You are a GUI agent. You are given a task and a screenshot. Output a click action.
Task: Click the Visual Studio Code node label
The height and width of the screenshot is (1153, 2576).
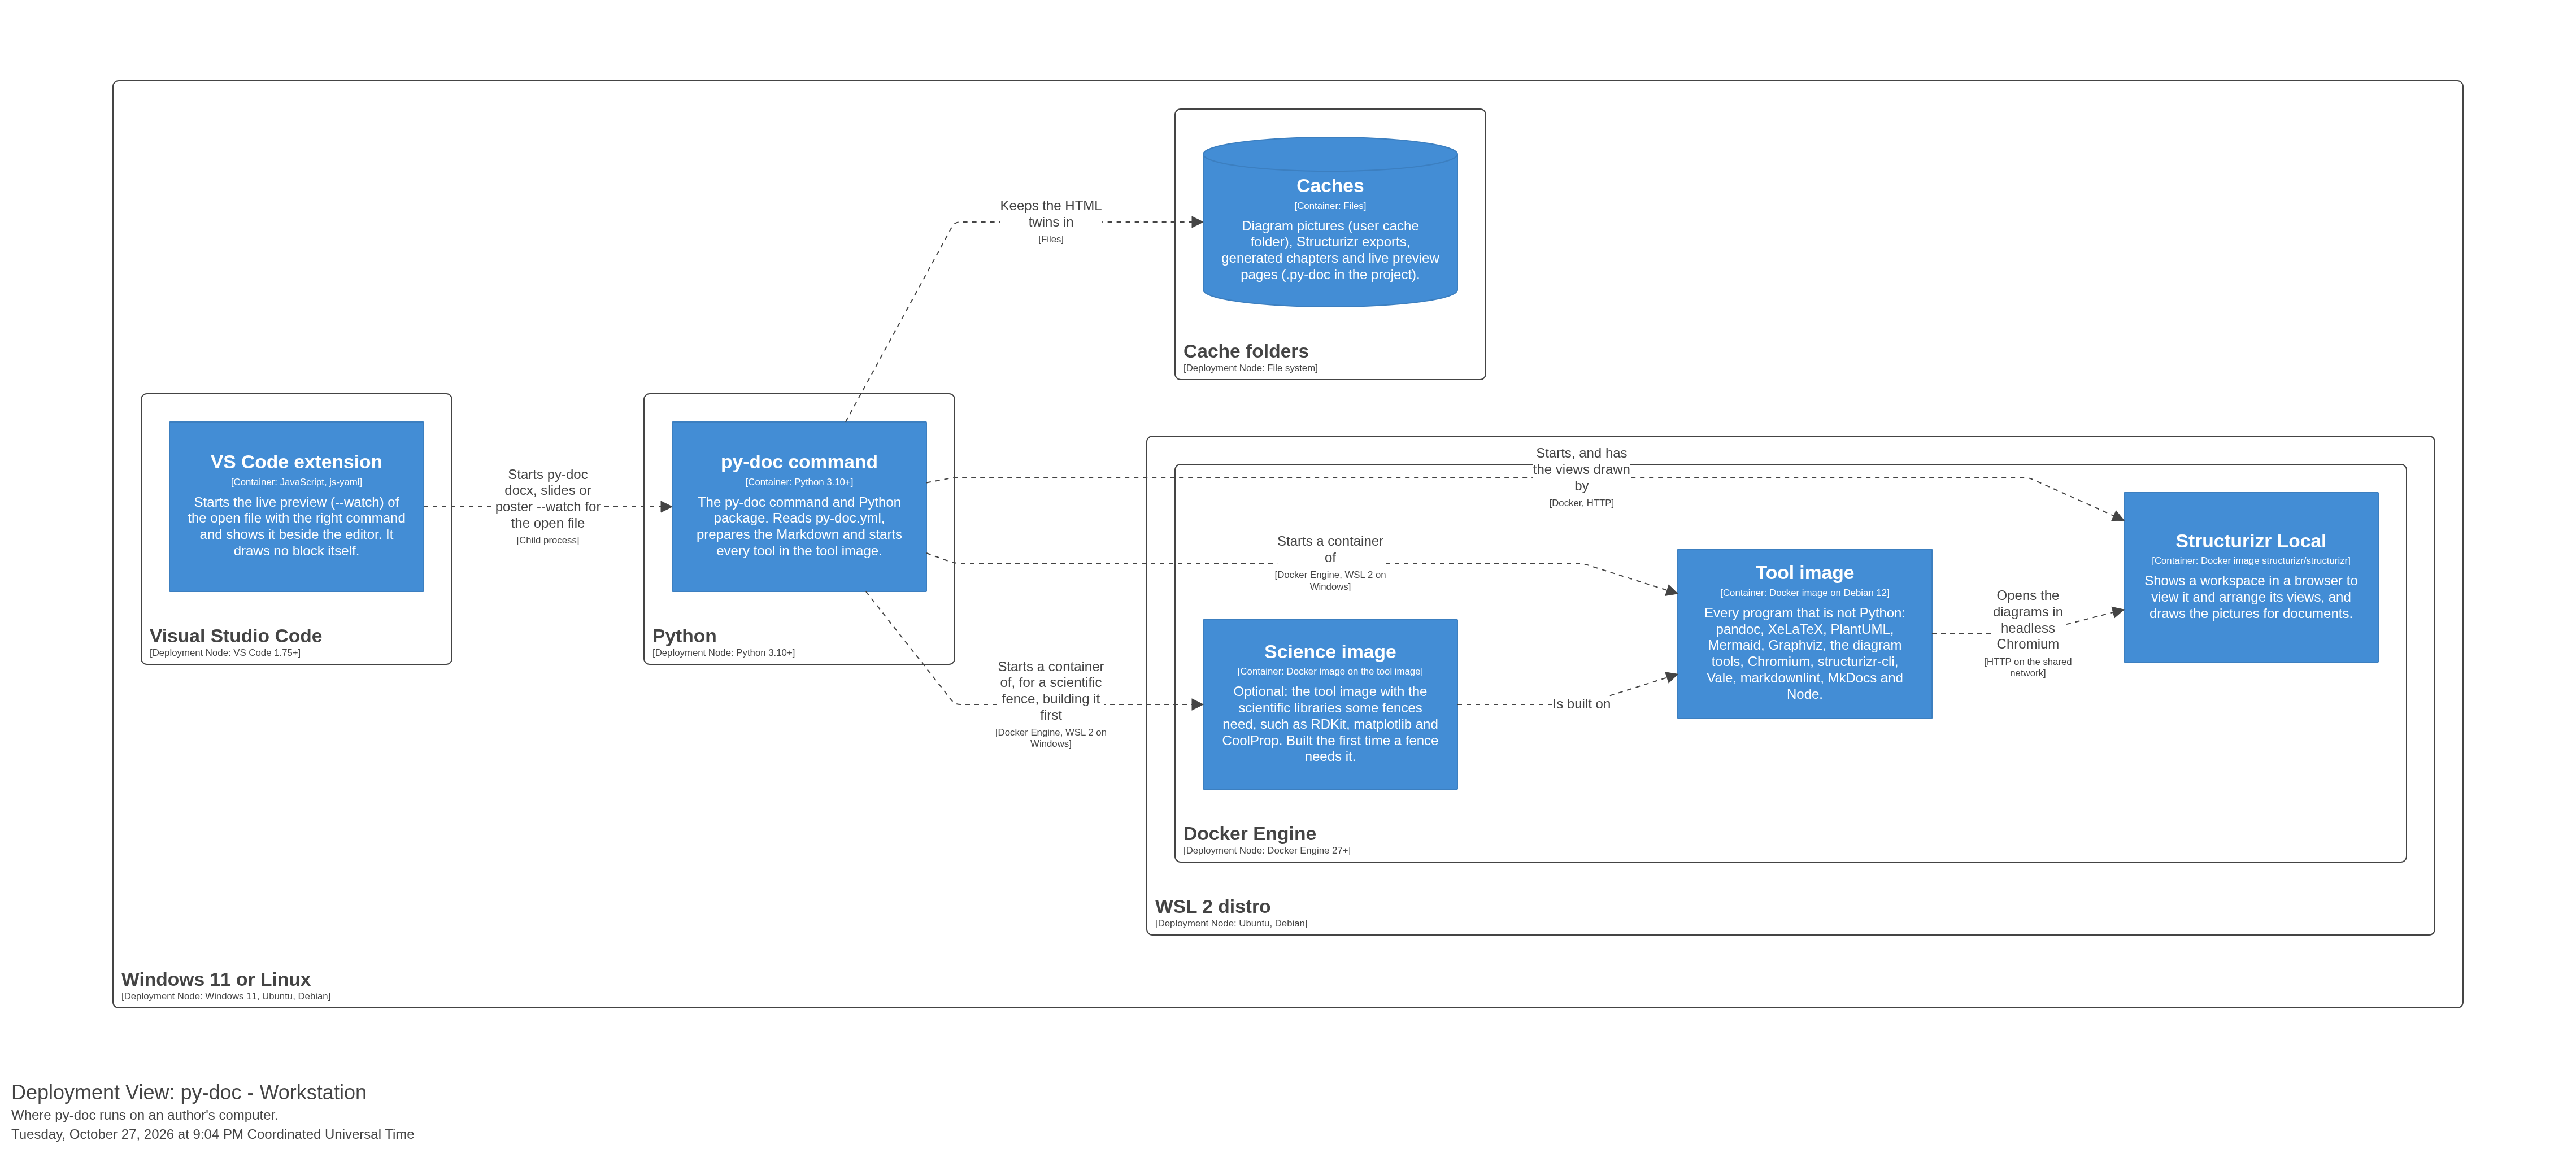coord(236,636)
